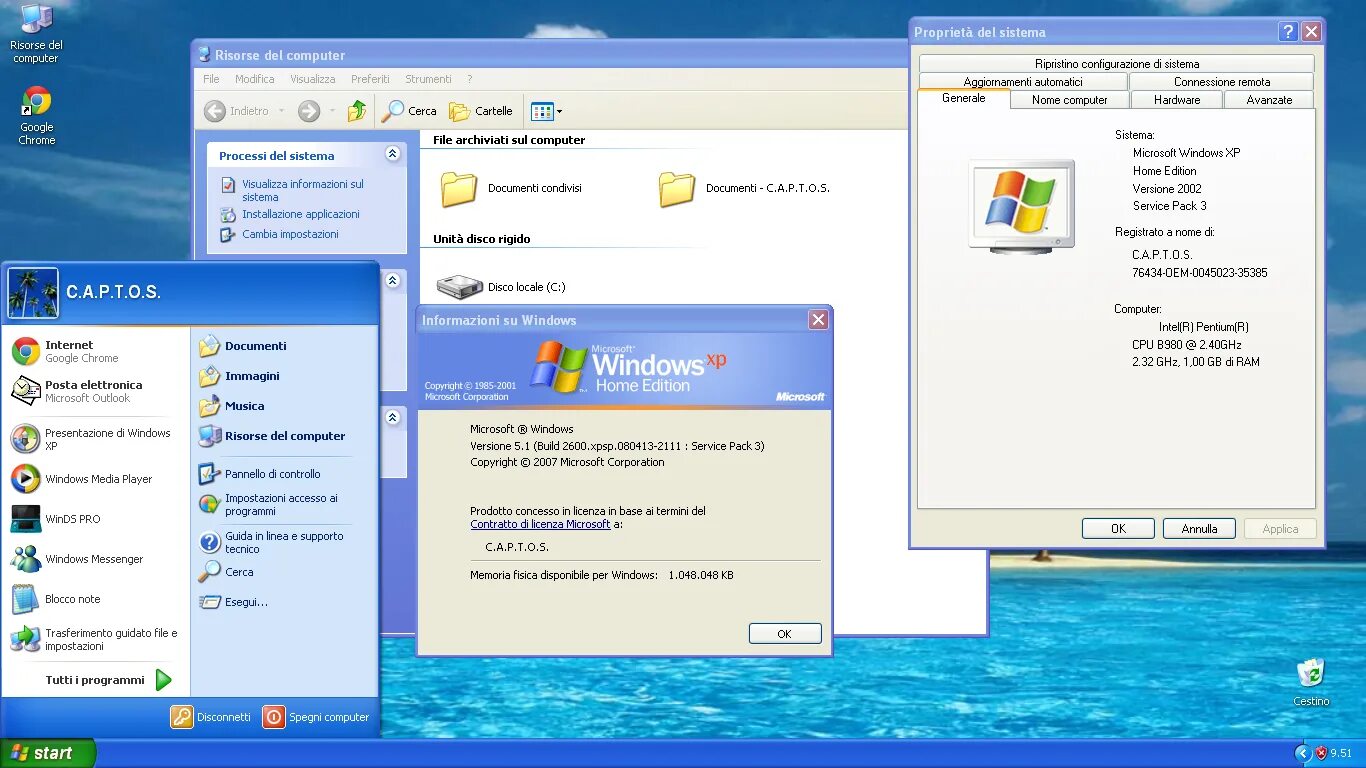Switch to Connessione remota tab
This screenshot has height=768, width=1366.
click(x=1222, y=82)
